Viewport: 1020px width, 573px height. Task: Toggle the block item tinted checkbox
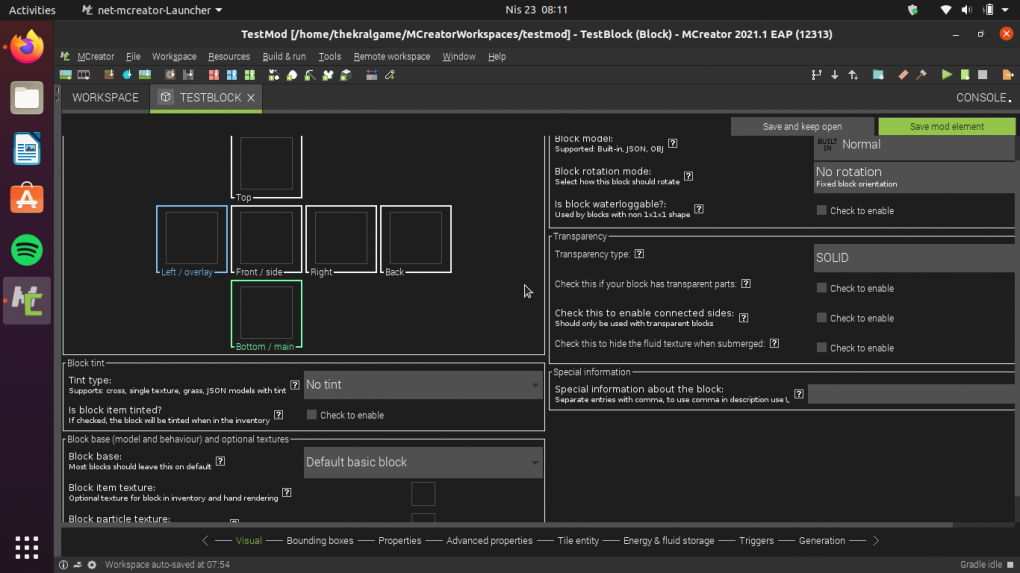[x=312, y=415]
